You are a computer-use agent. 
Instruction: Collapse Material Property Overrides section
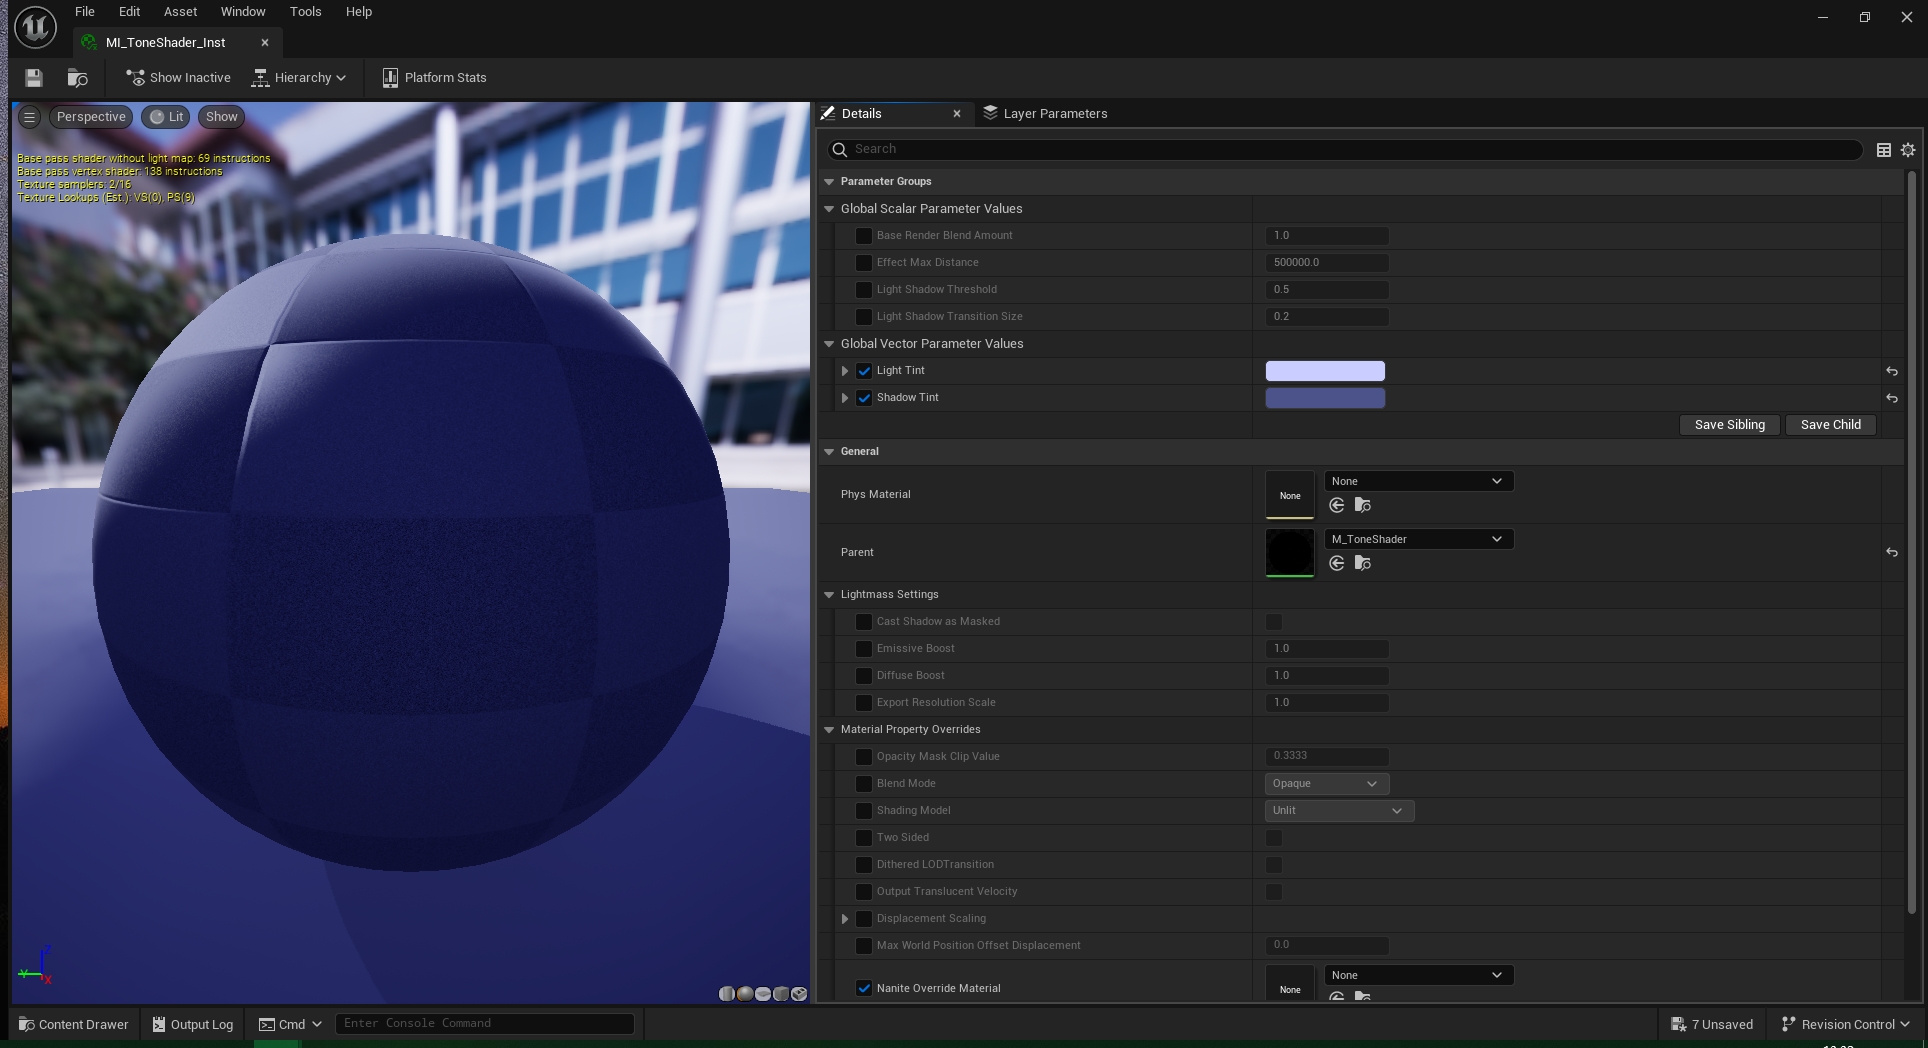tap(829, 730)
